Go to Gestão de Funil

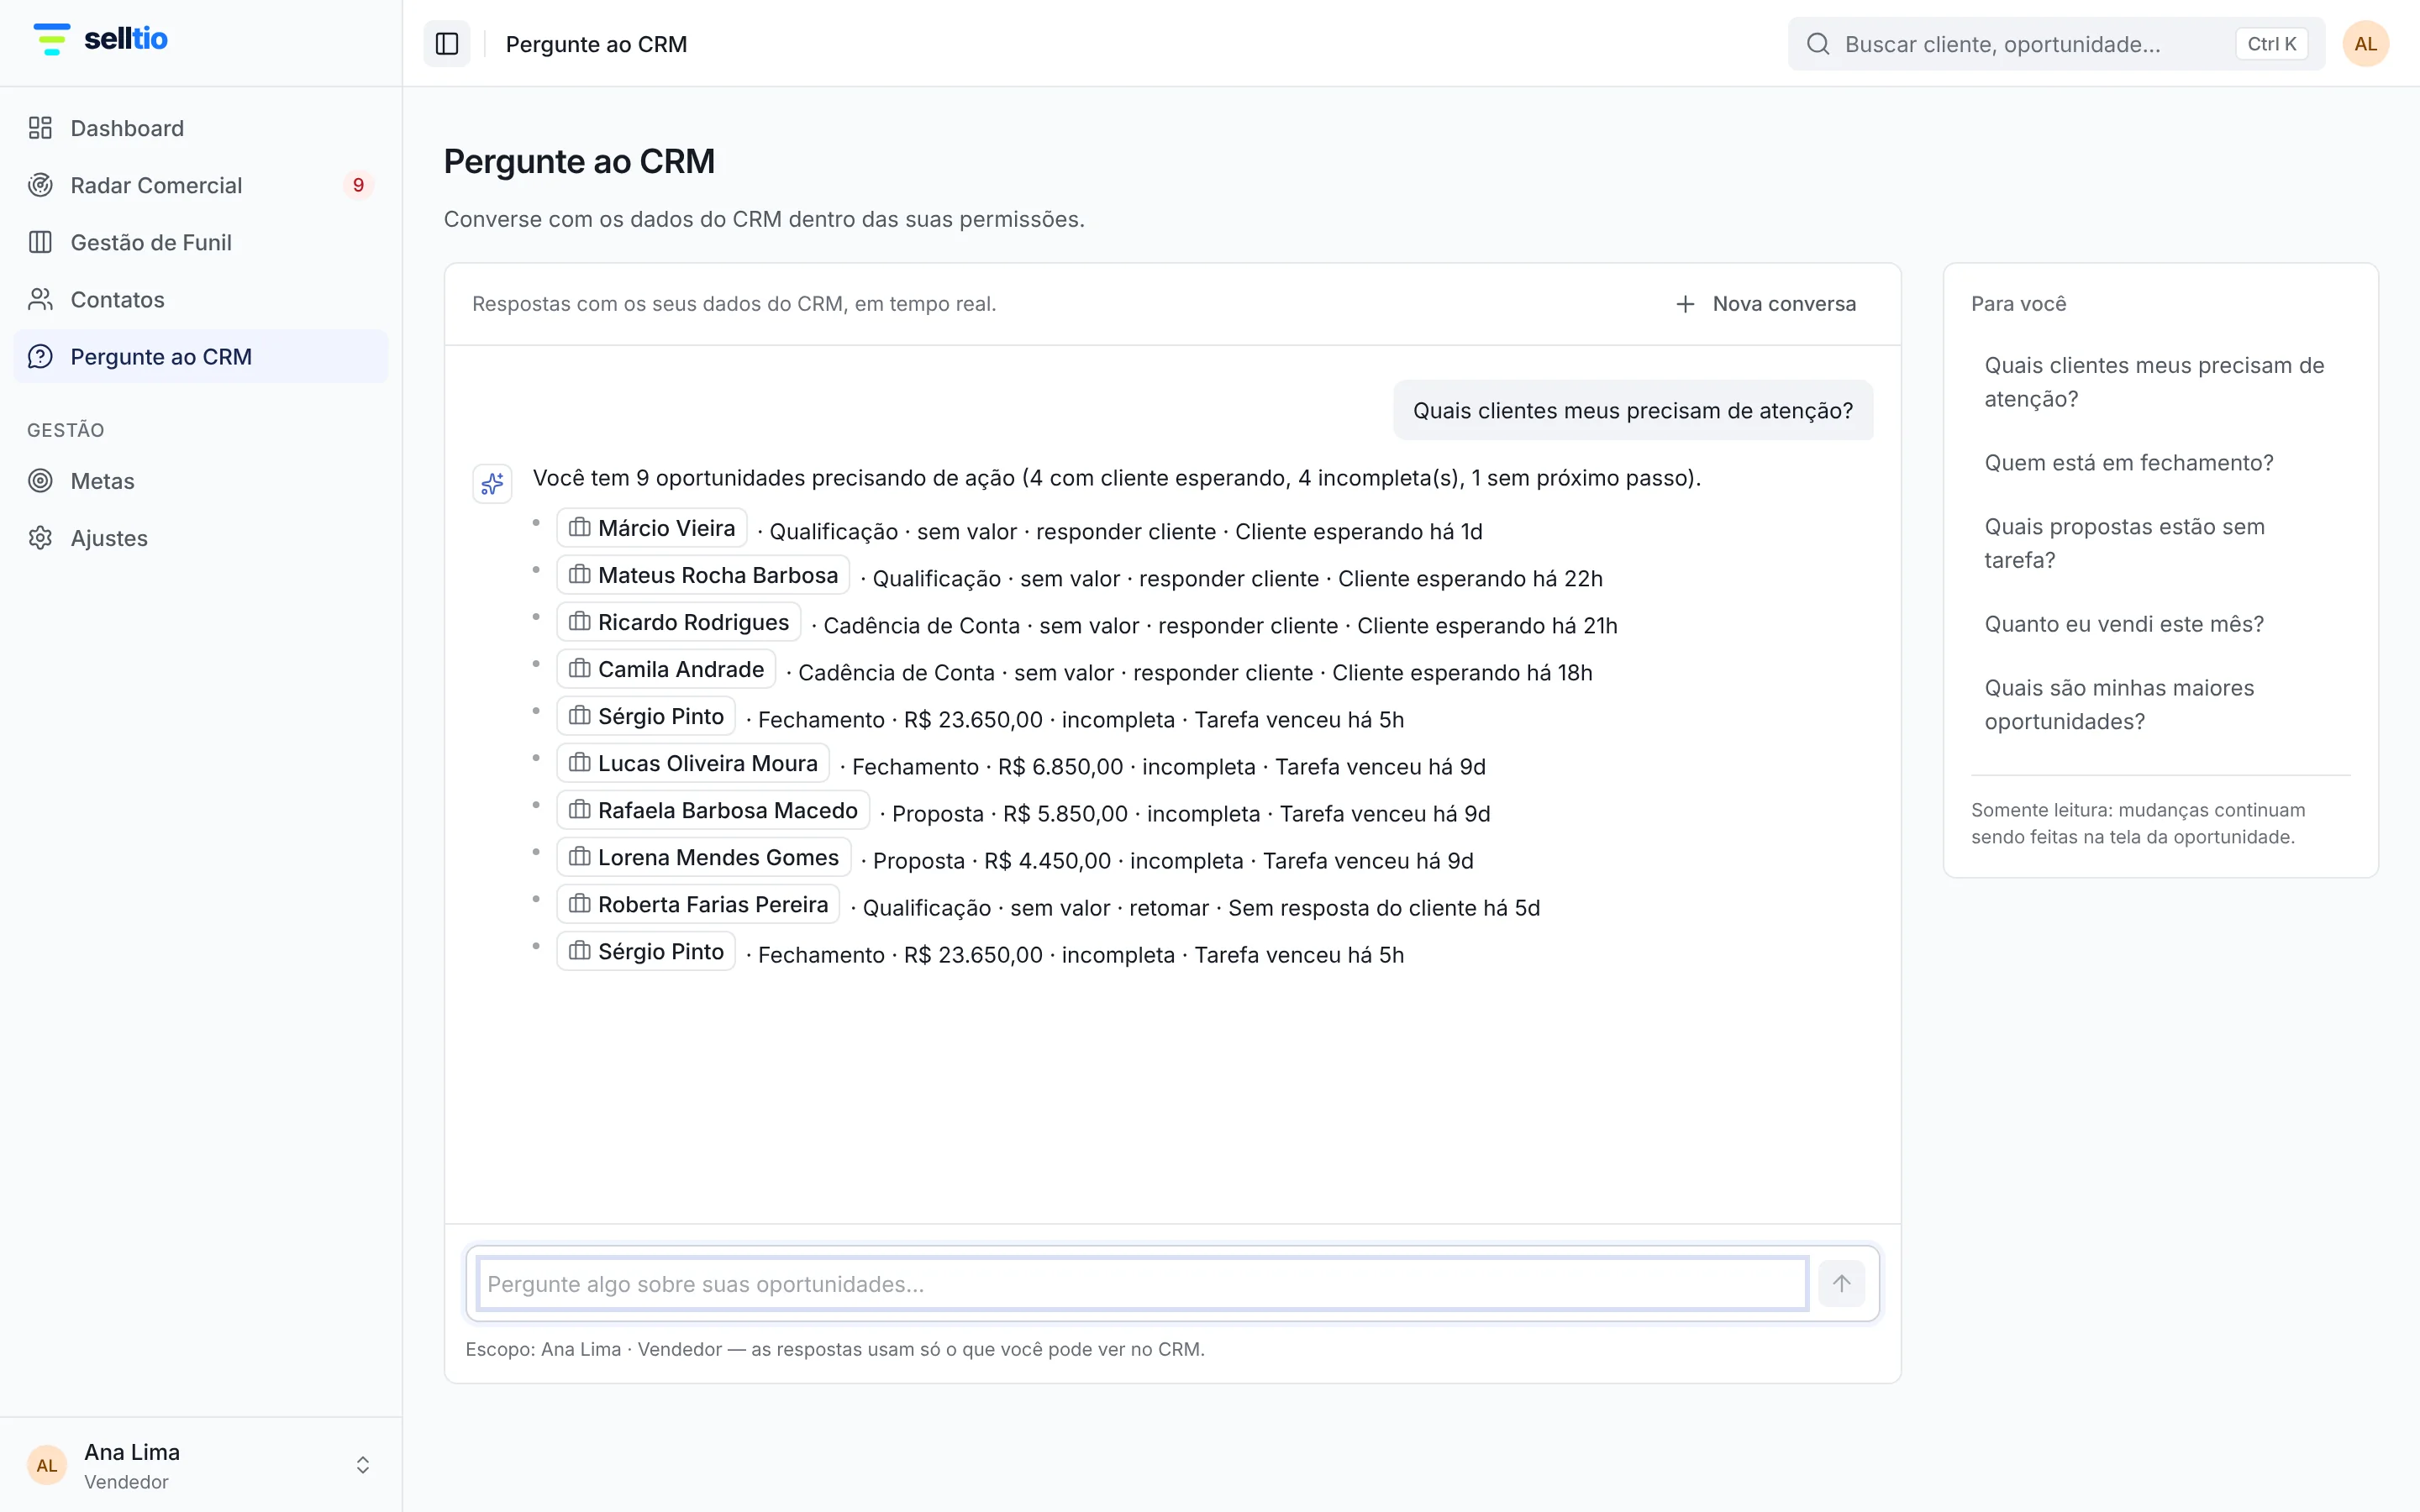pos(201,242)
